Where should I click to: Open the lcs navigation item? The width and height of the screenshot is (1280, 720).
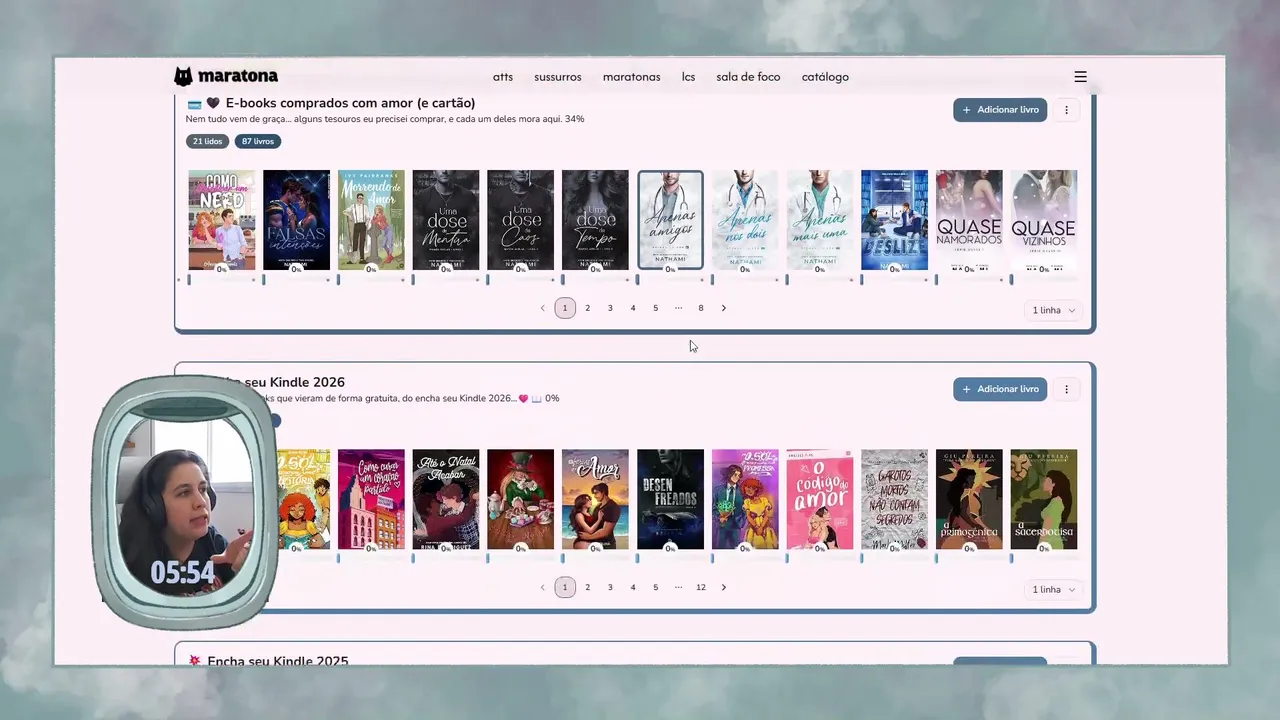pos(689,77)
